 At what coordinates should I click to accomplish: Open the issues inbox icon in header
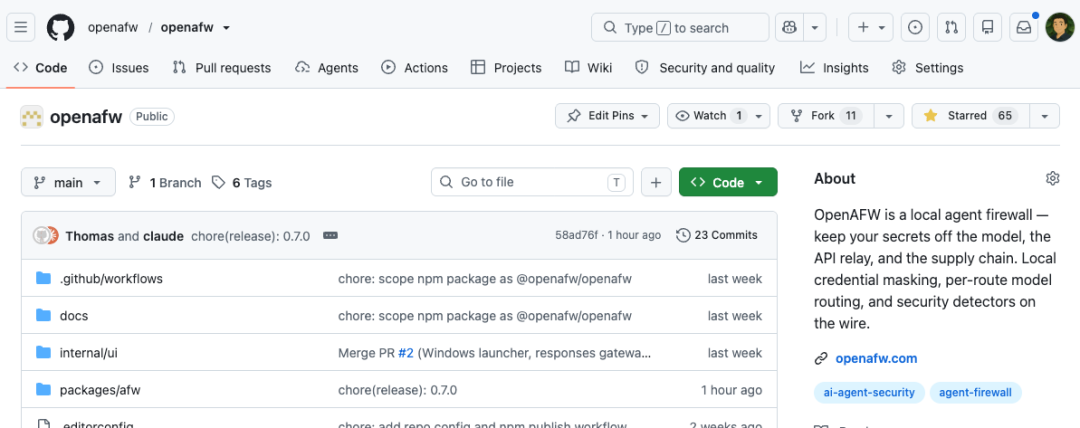tap(915, 28)
